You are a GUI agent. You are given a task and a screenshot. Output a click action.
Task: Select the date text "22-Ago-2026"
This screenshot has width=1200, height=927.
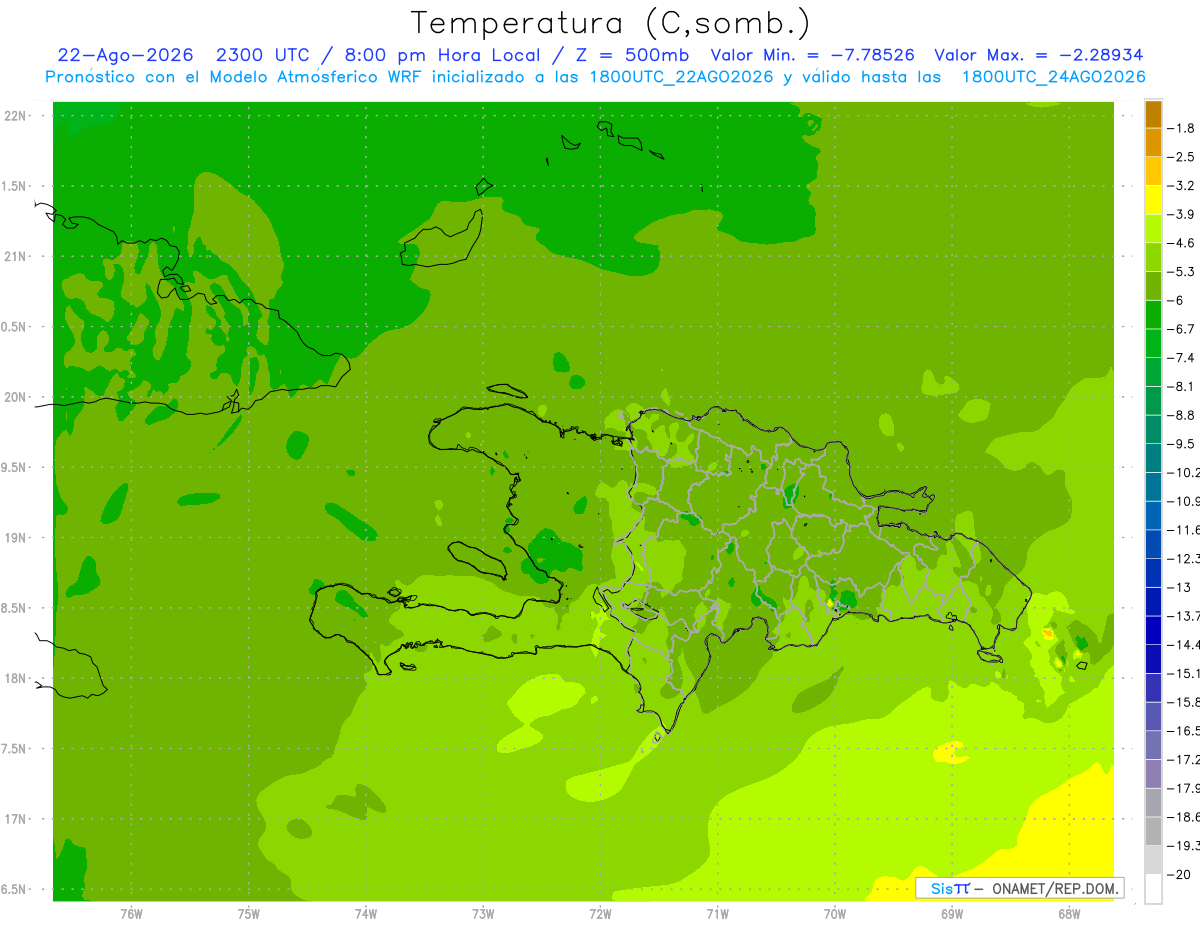point(125,55)
